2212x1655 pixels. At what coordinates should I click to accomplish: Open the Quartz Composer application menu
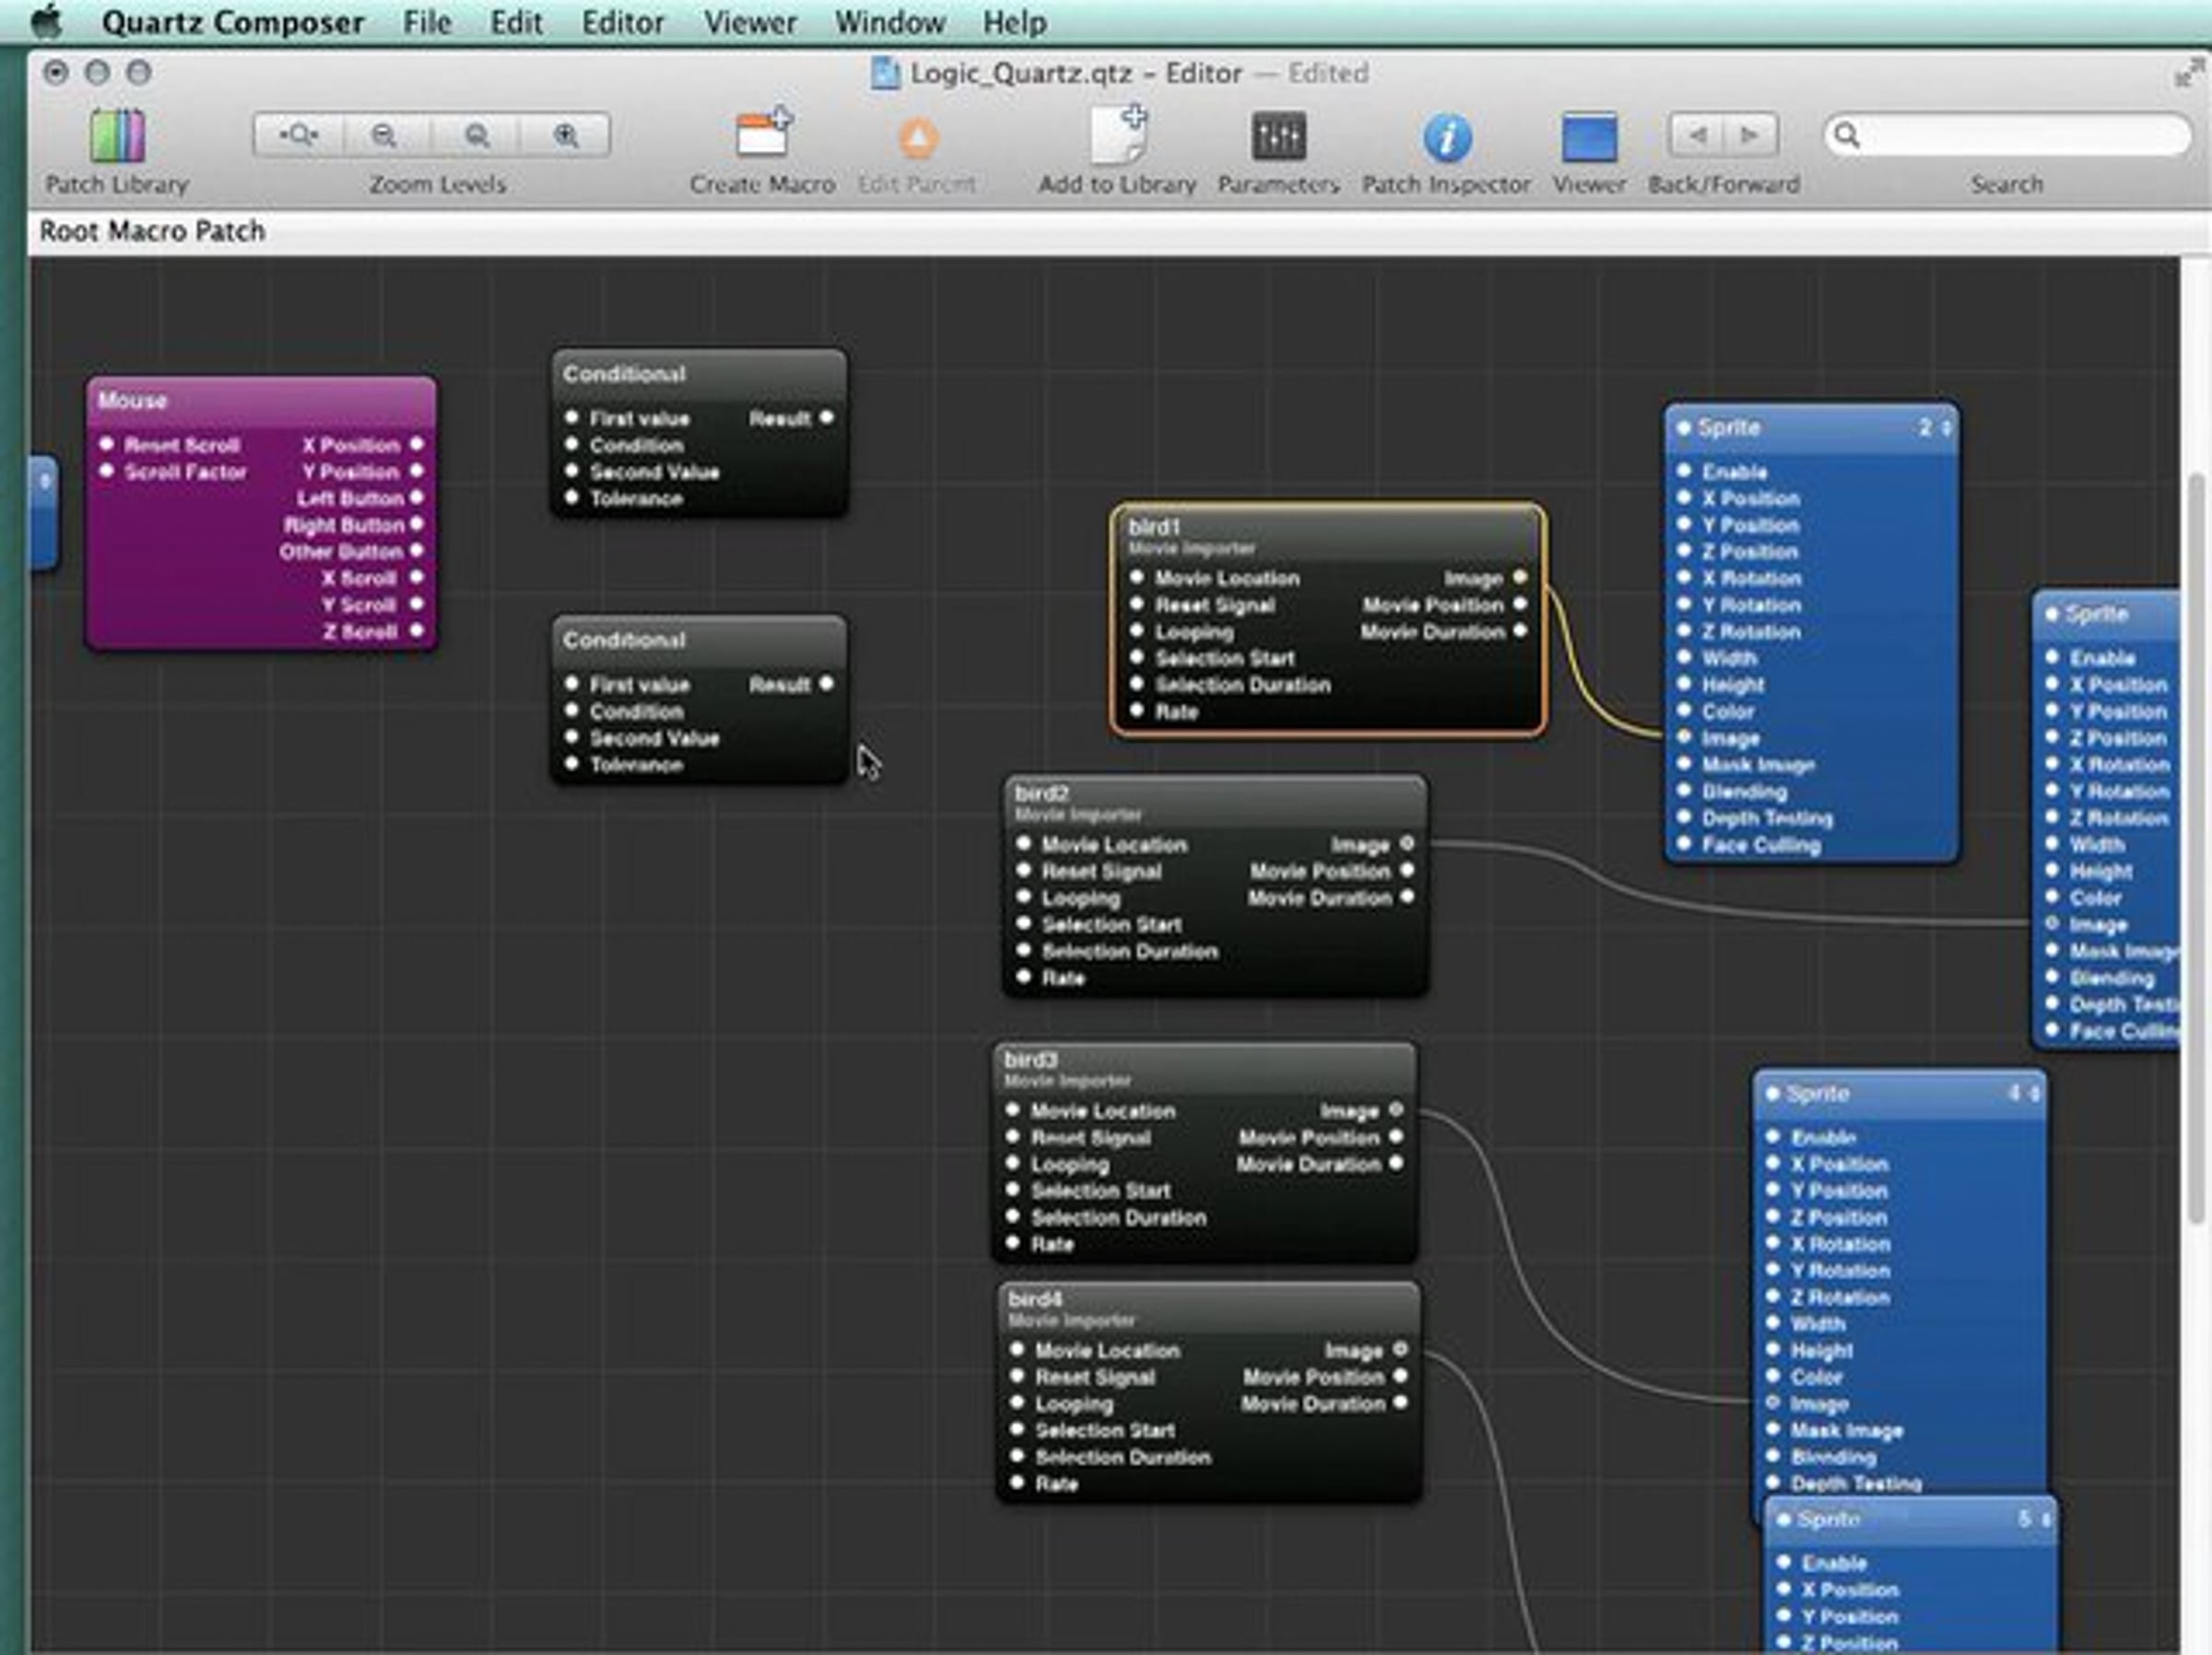coord(233,22)
